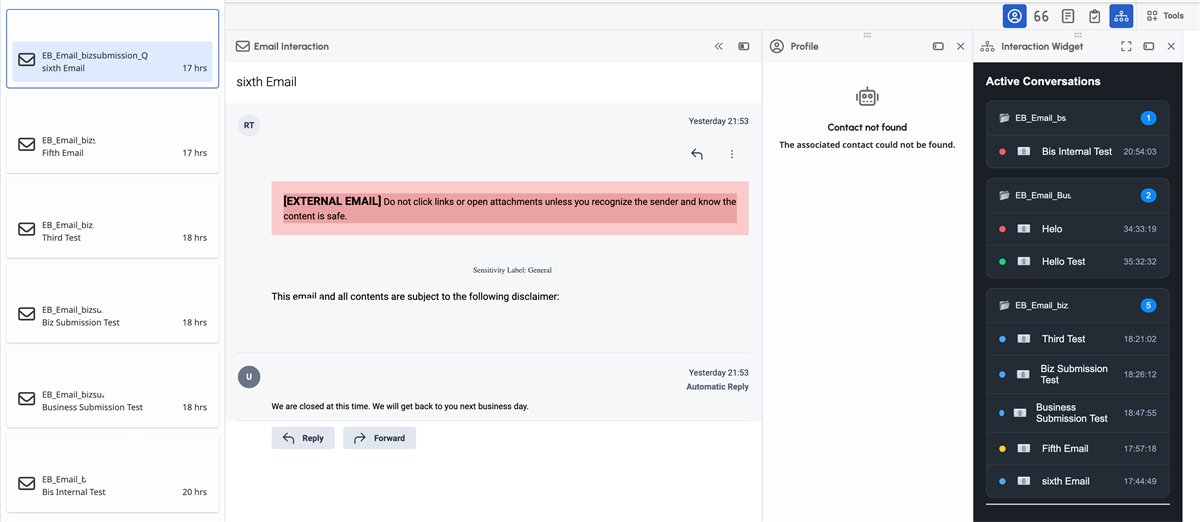Viewport: 1200px width, 522px height.
Task: Click envelope icon of Bis Internal Test card
Action: click(27, 485)
